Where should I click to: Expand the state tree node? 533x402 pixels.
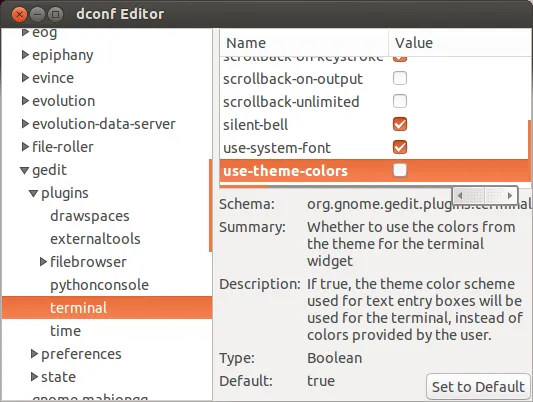click(34, 377)
